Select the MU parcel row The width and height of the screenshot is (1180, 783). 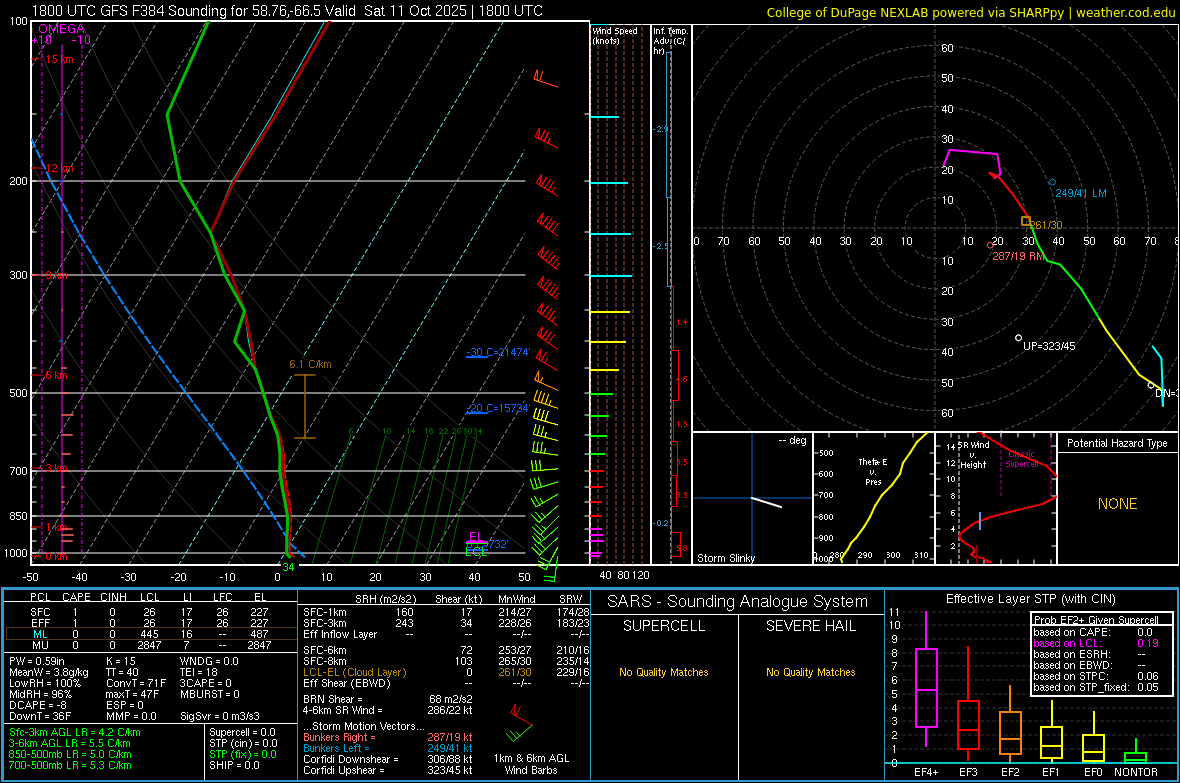(x=150, y=645)
